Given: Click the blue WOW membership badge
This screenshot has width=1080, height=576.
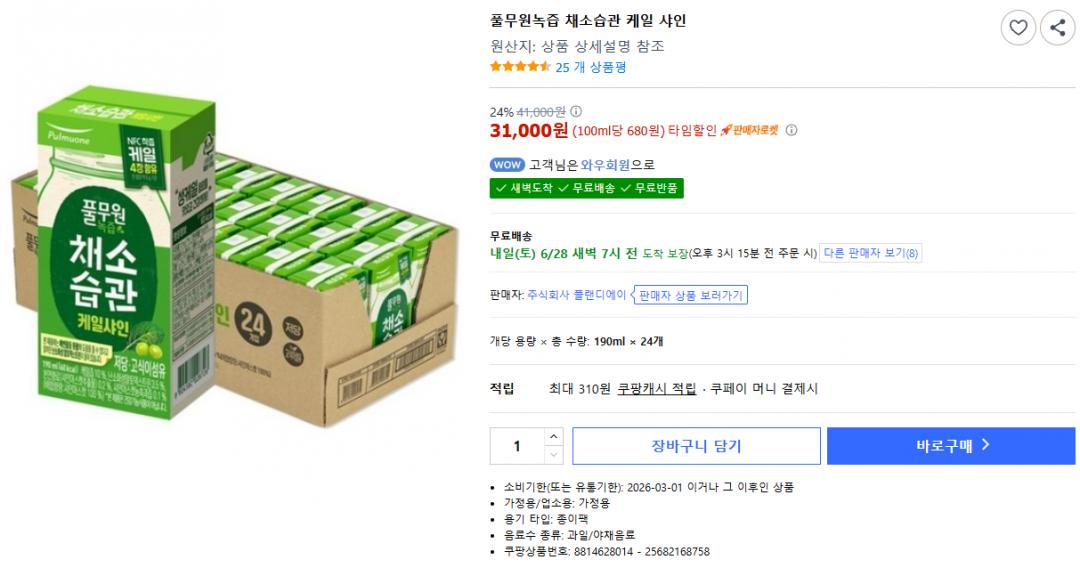Looking at the screenshot, I should 507,165.
